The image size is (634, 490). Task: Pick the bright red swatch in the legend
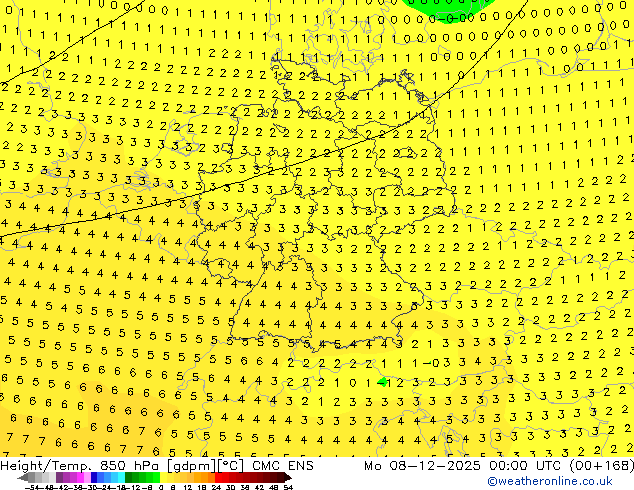pyautogui.click(x=218, y=478)
